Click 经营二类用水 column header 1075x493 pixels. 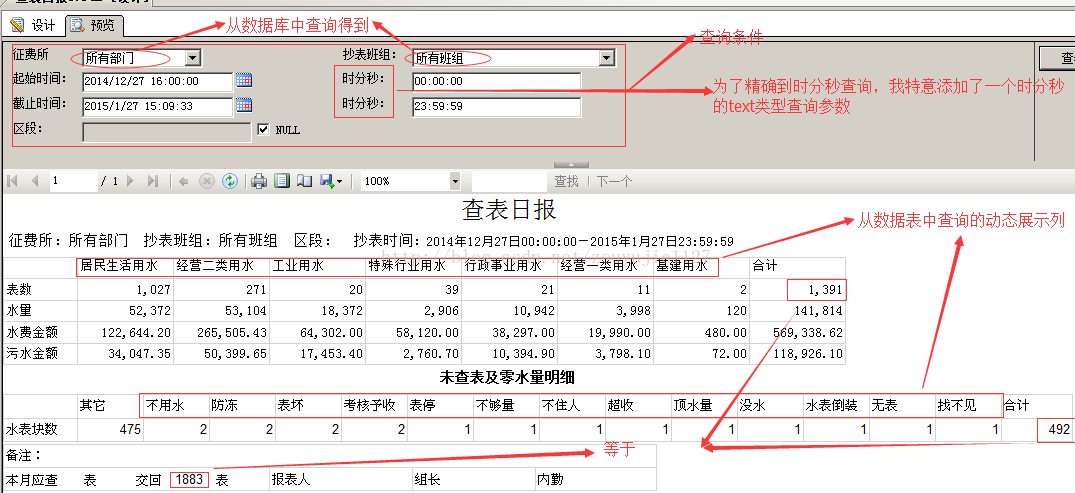pos(215,265)
